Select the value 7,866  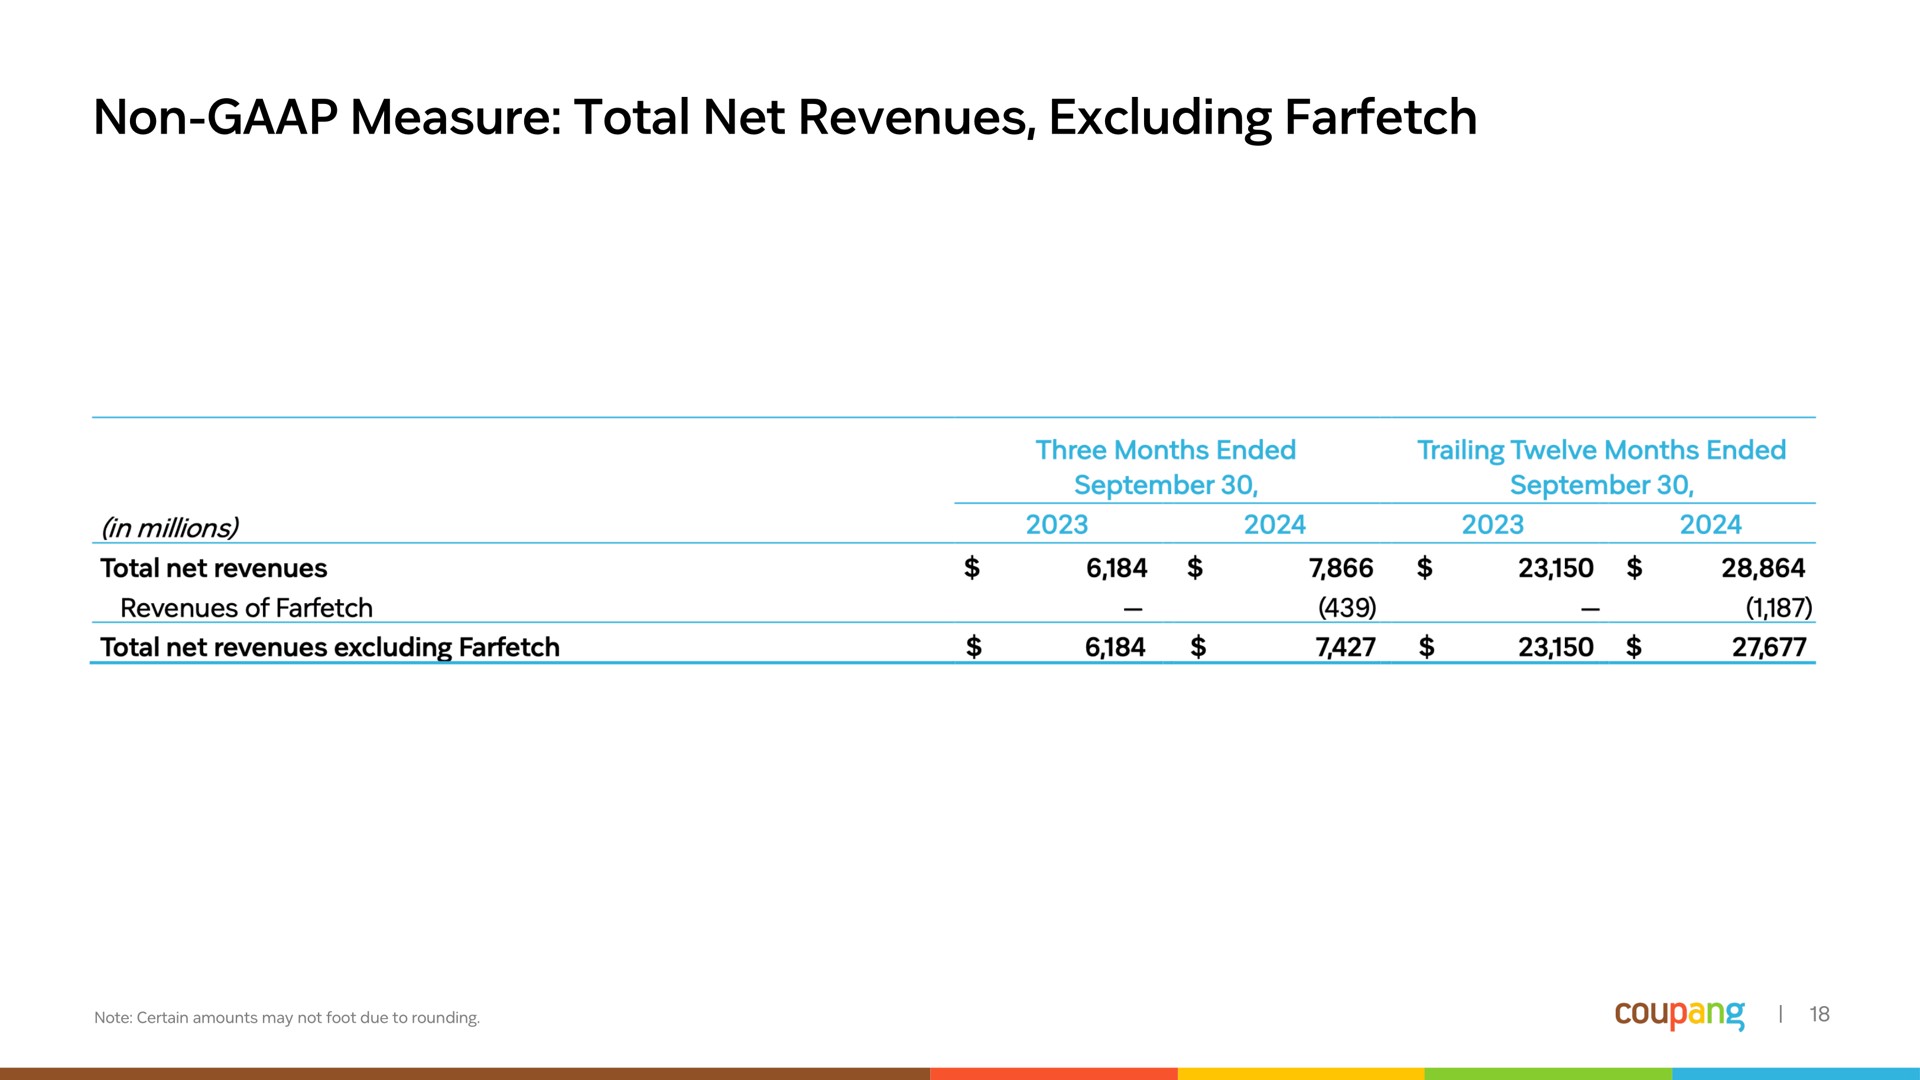[1341, 568]
